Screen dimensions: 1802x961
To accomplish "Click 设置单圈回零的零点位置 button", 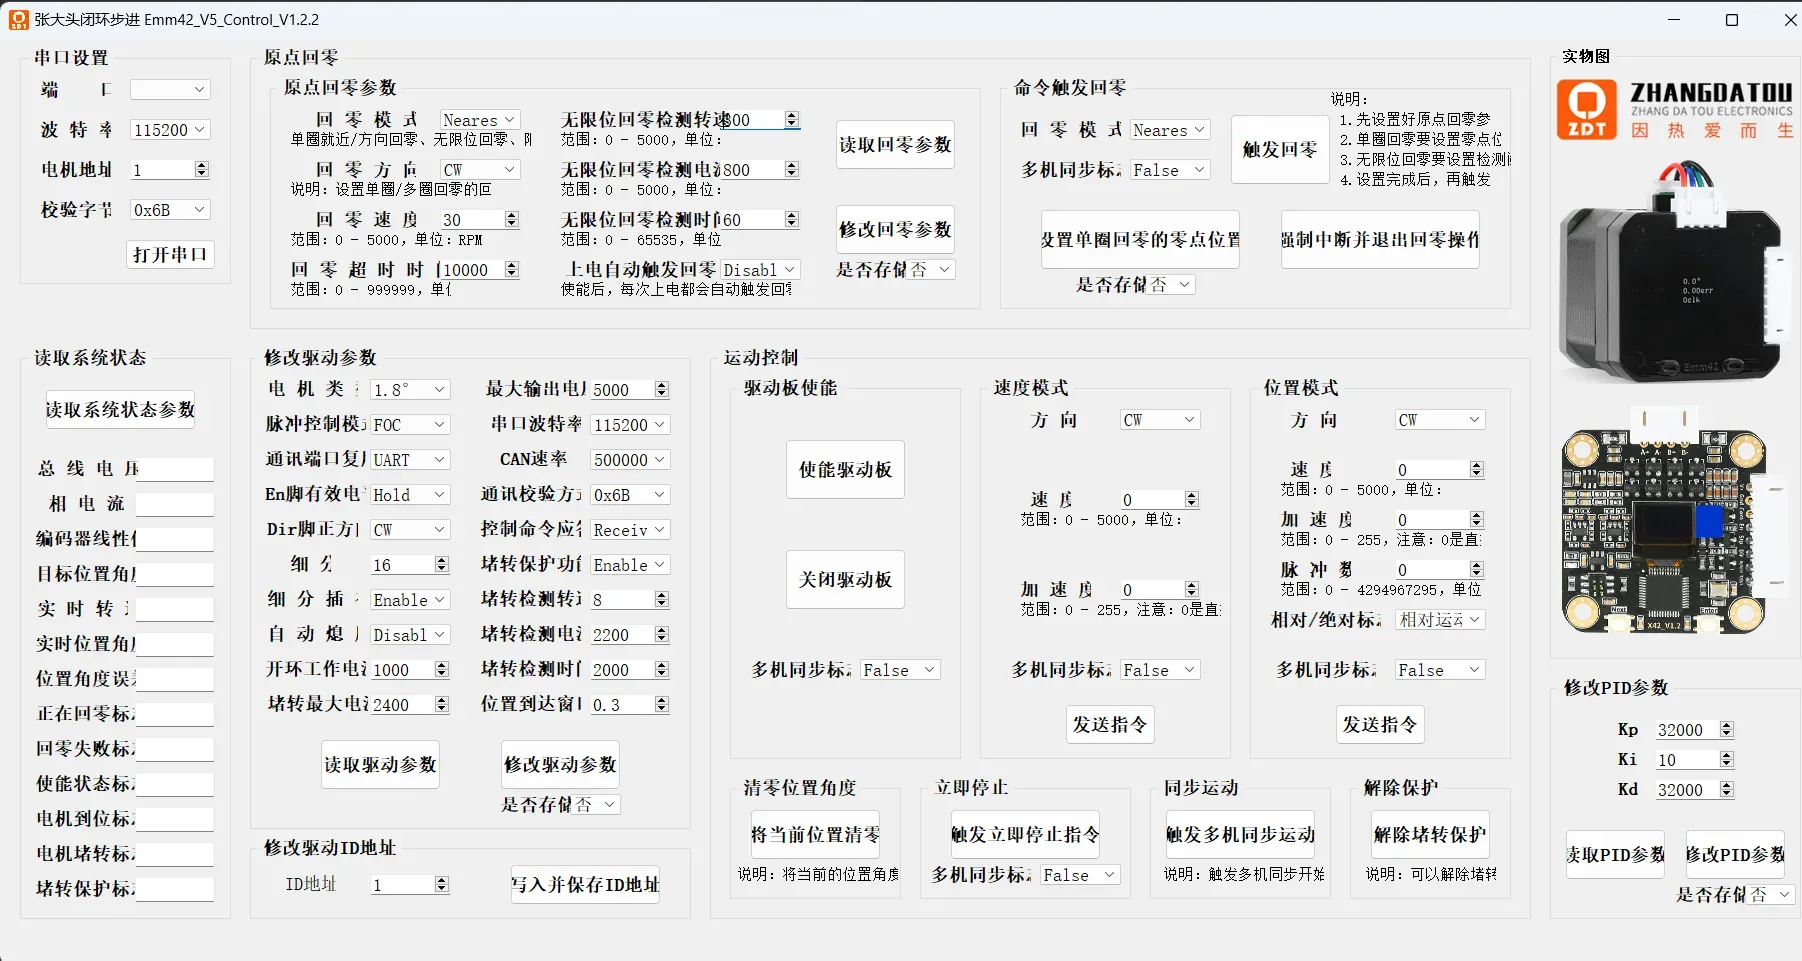I will (x=1140, y=239).
